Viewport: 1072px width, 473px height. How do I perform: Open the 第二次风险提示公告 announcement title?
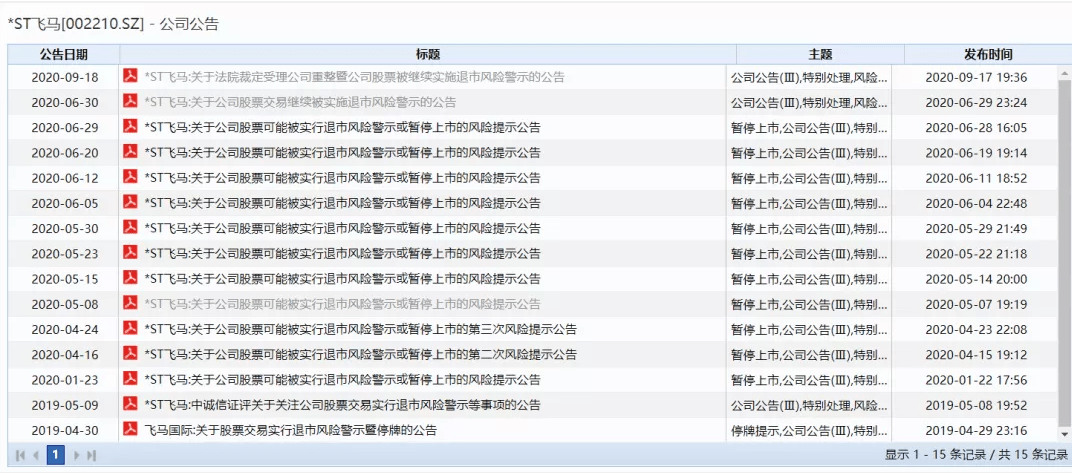tap(360, 355)
